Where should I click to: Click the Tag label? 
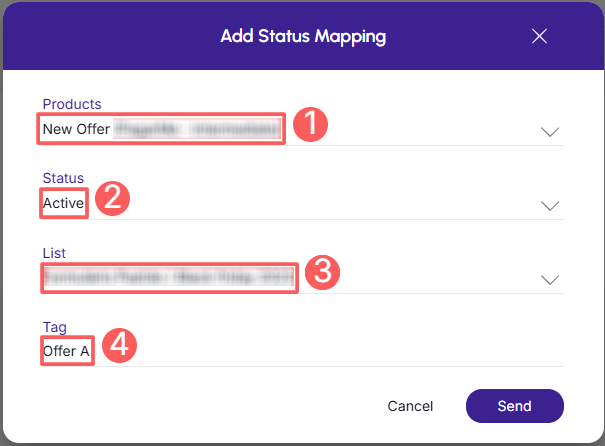(54, 327)
